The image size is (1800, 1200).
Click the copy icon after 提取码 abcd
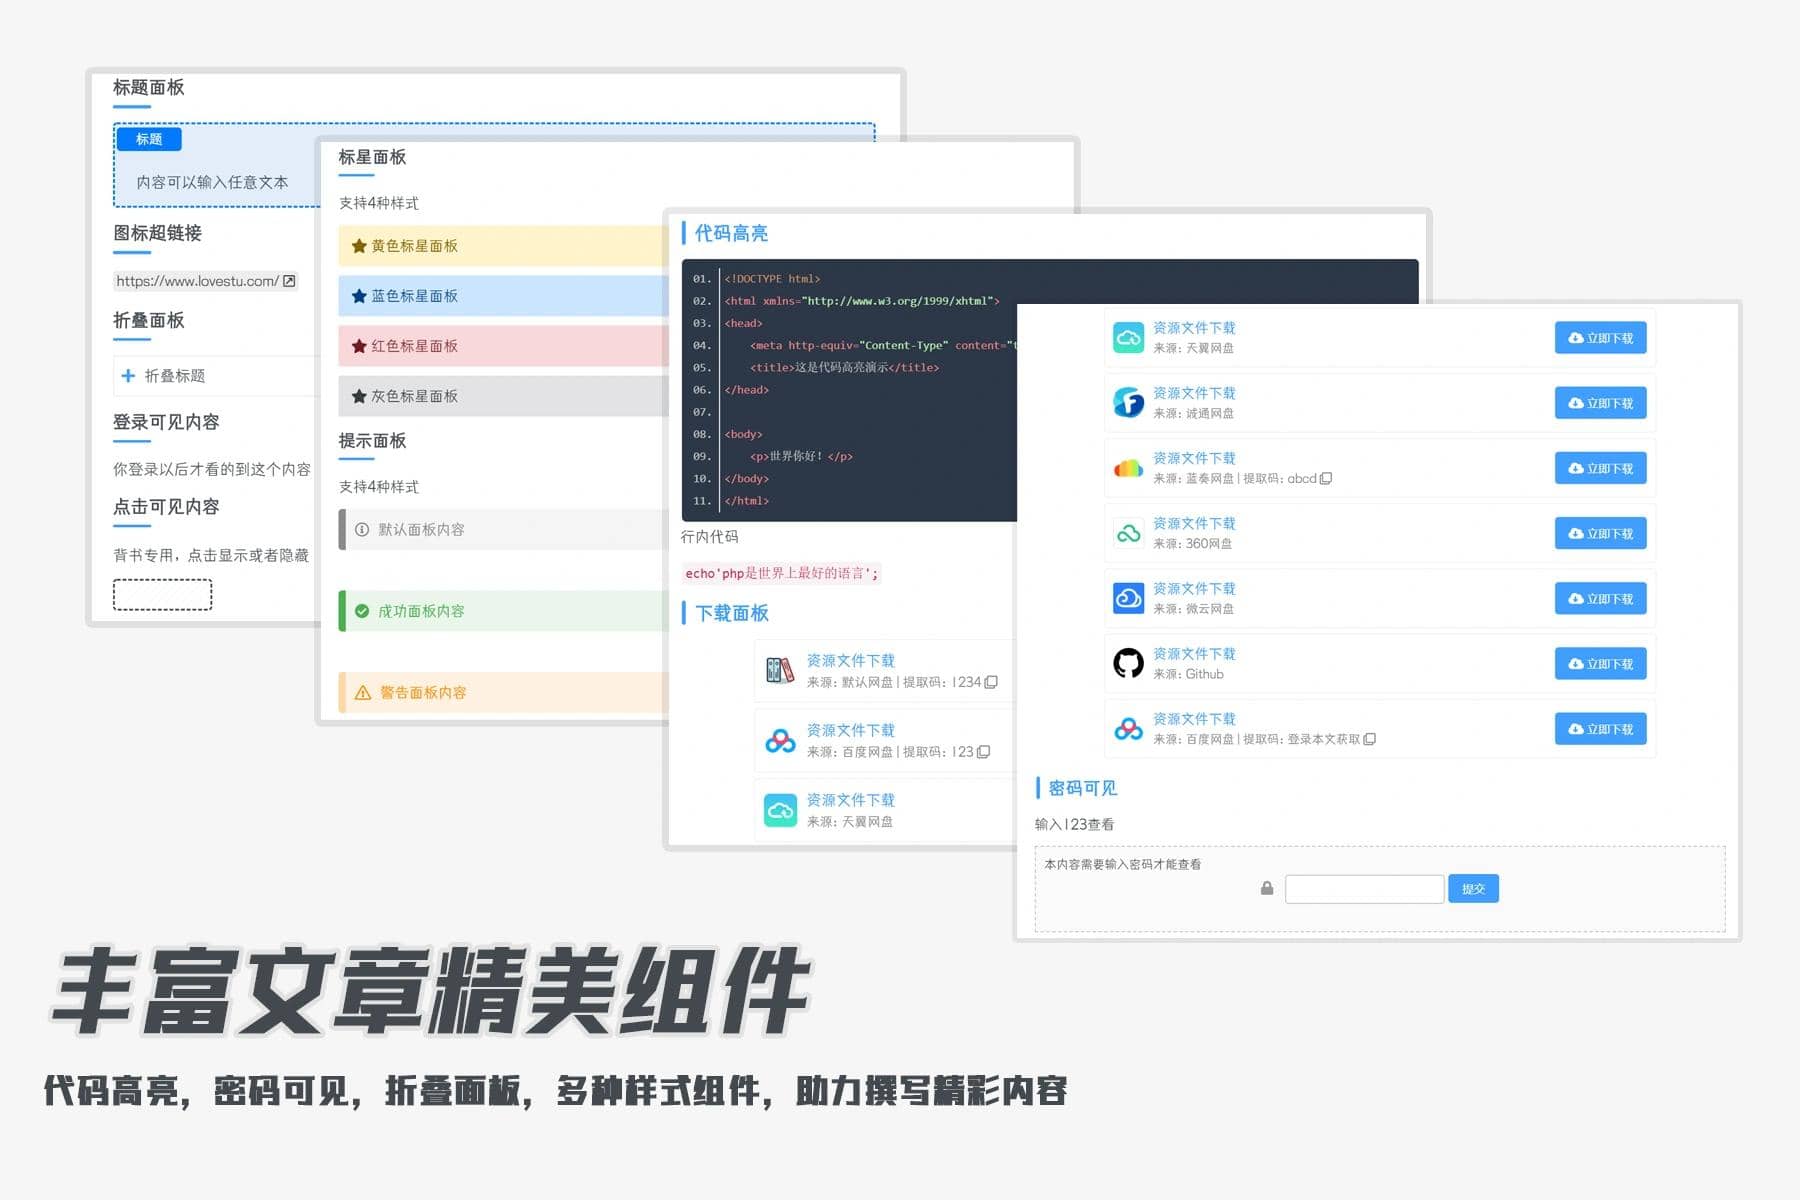coord(1326,478)
